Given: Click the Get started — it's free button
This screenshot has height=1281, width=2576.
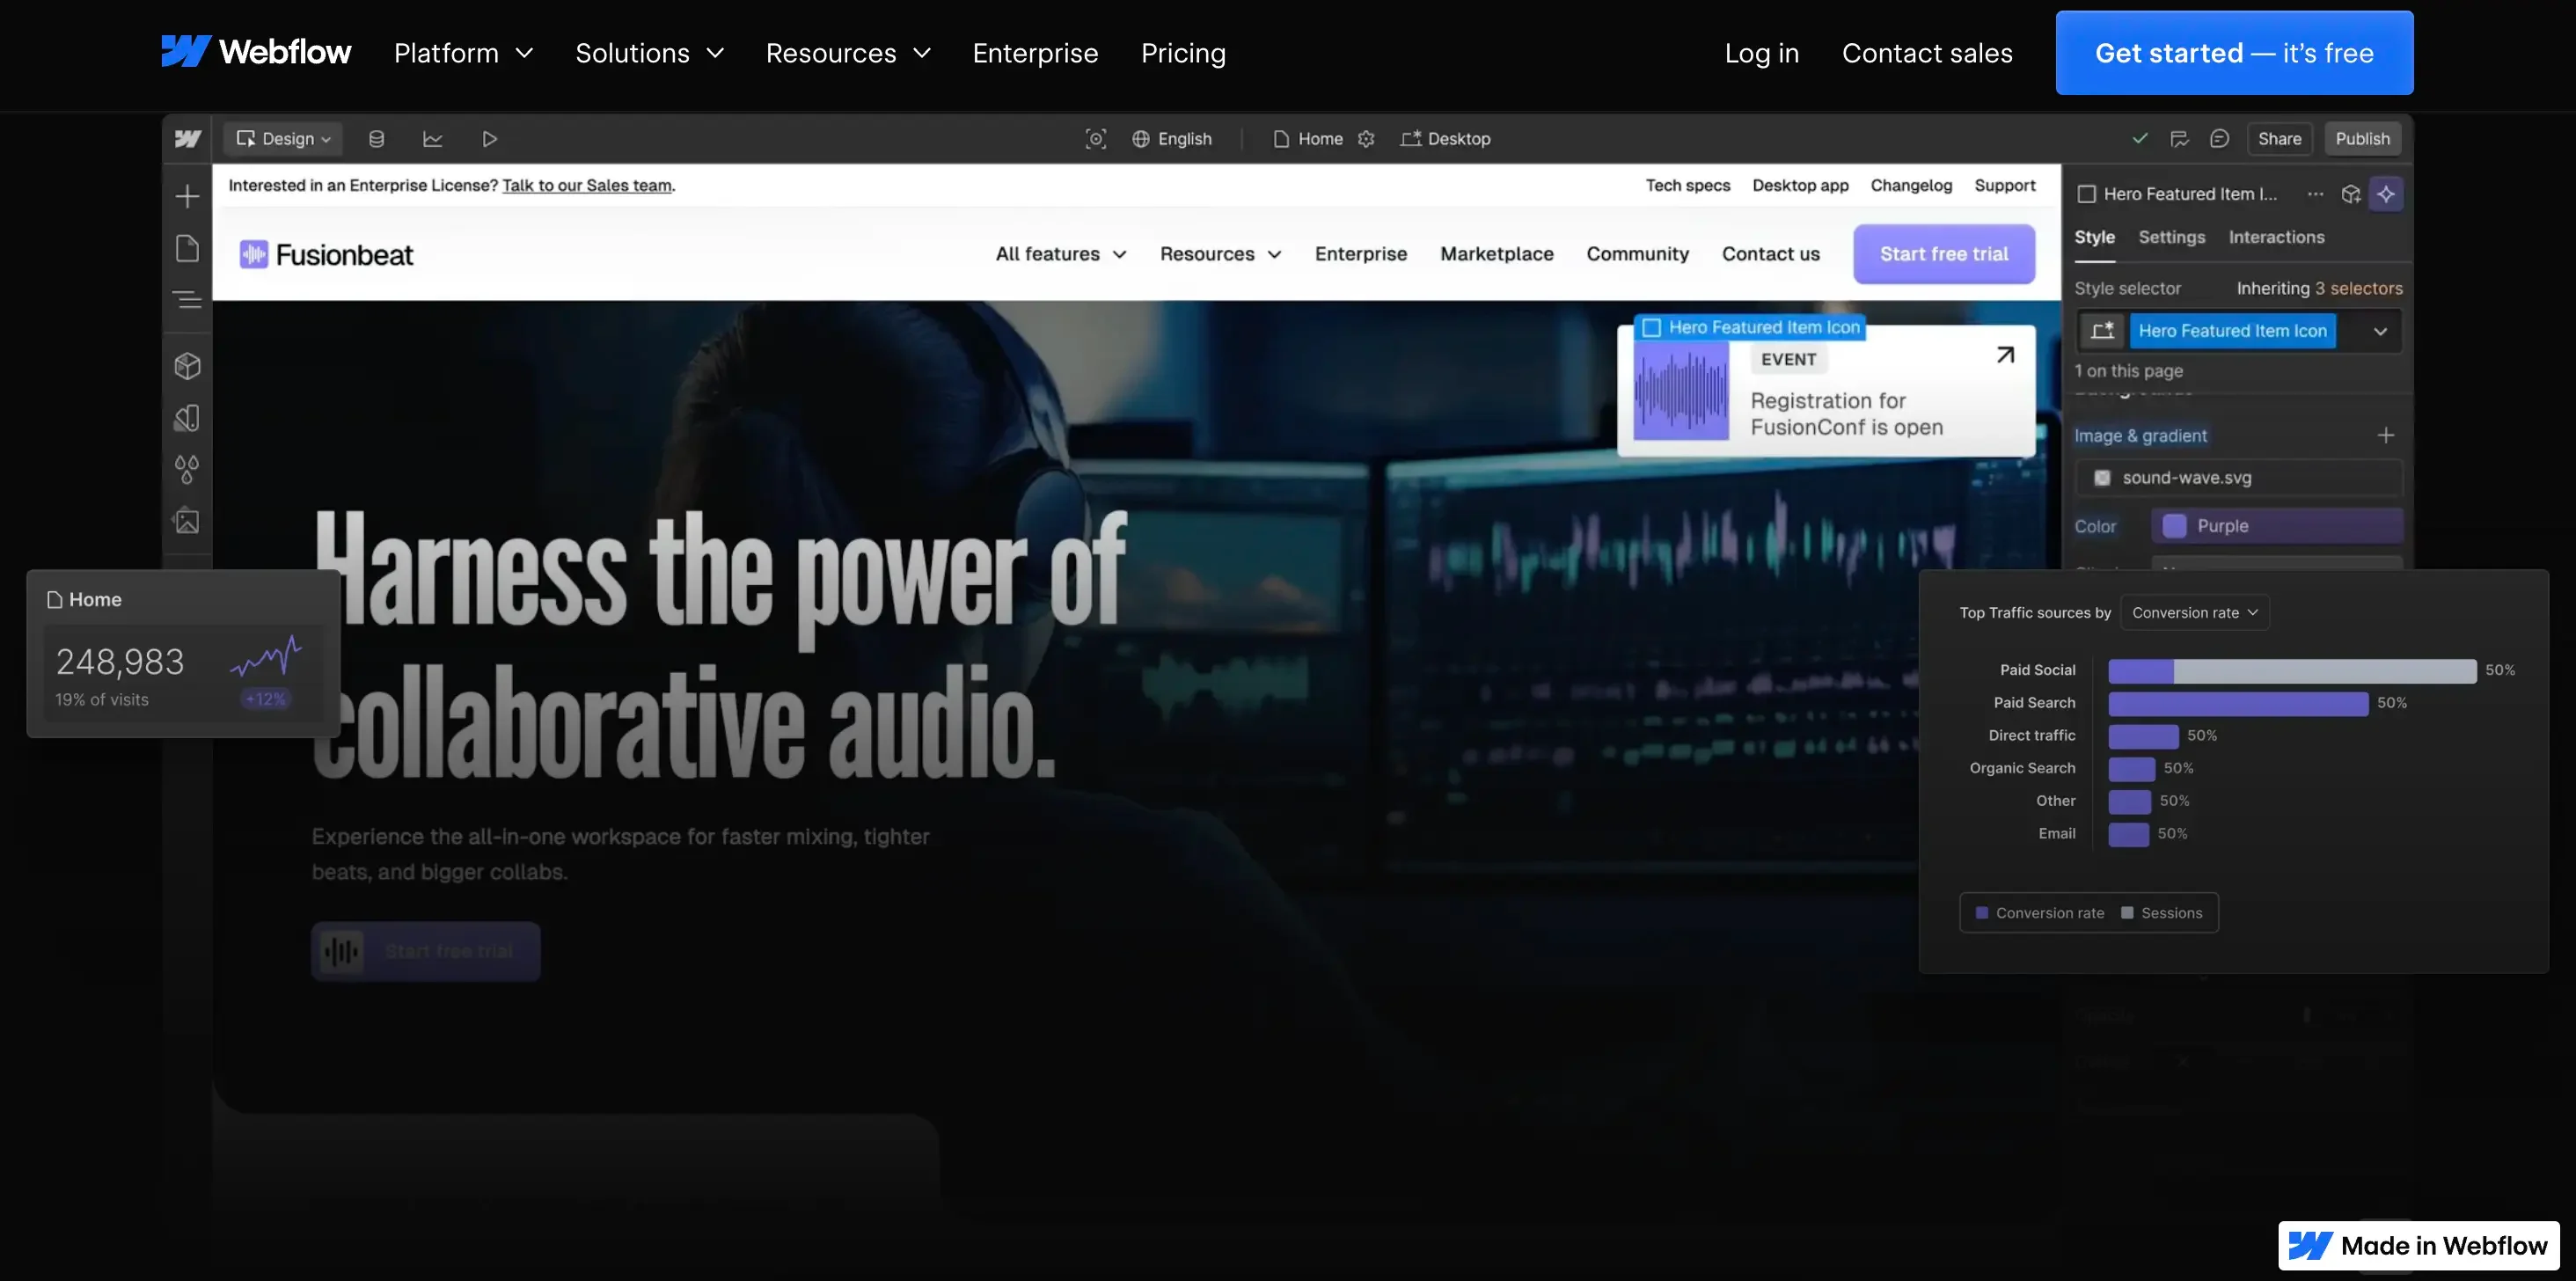Looking at the screenshot, I should click(x=2234, y=53).
